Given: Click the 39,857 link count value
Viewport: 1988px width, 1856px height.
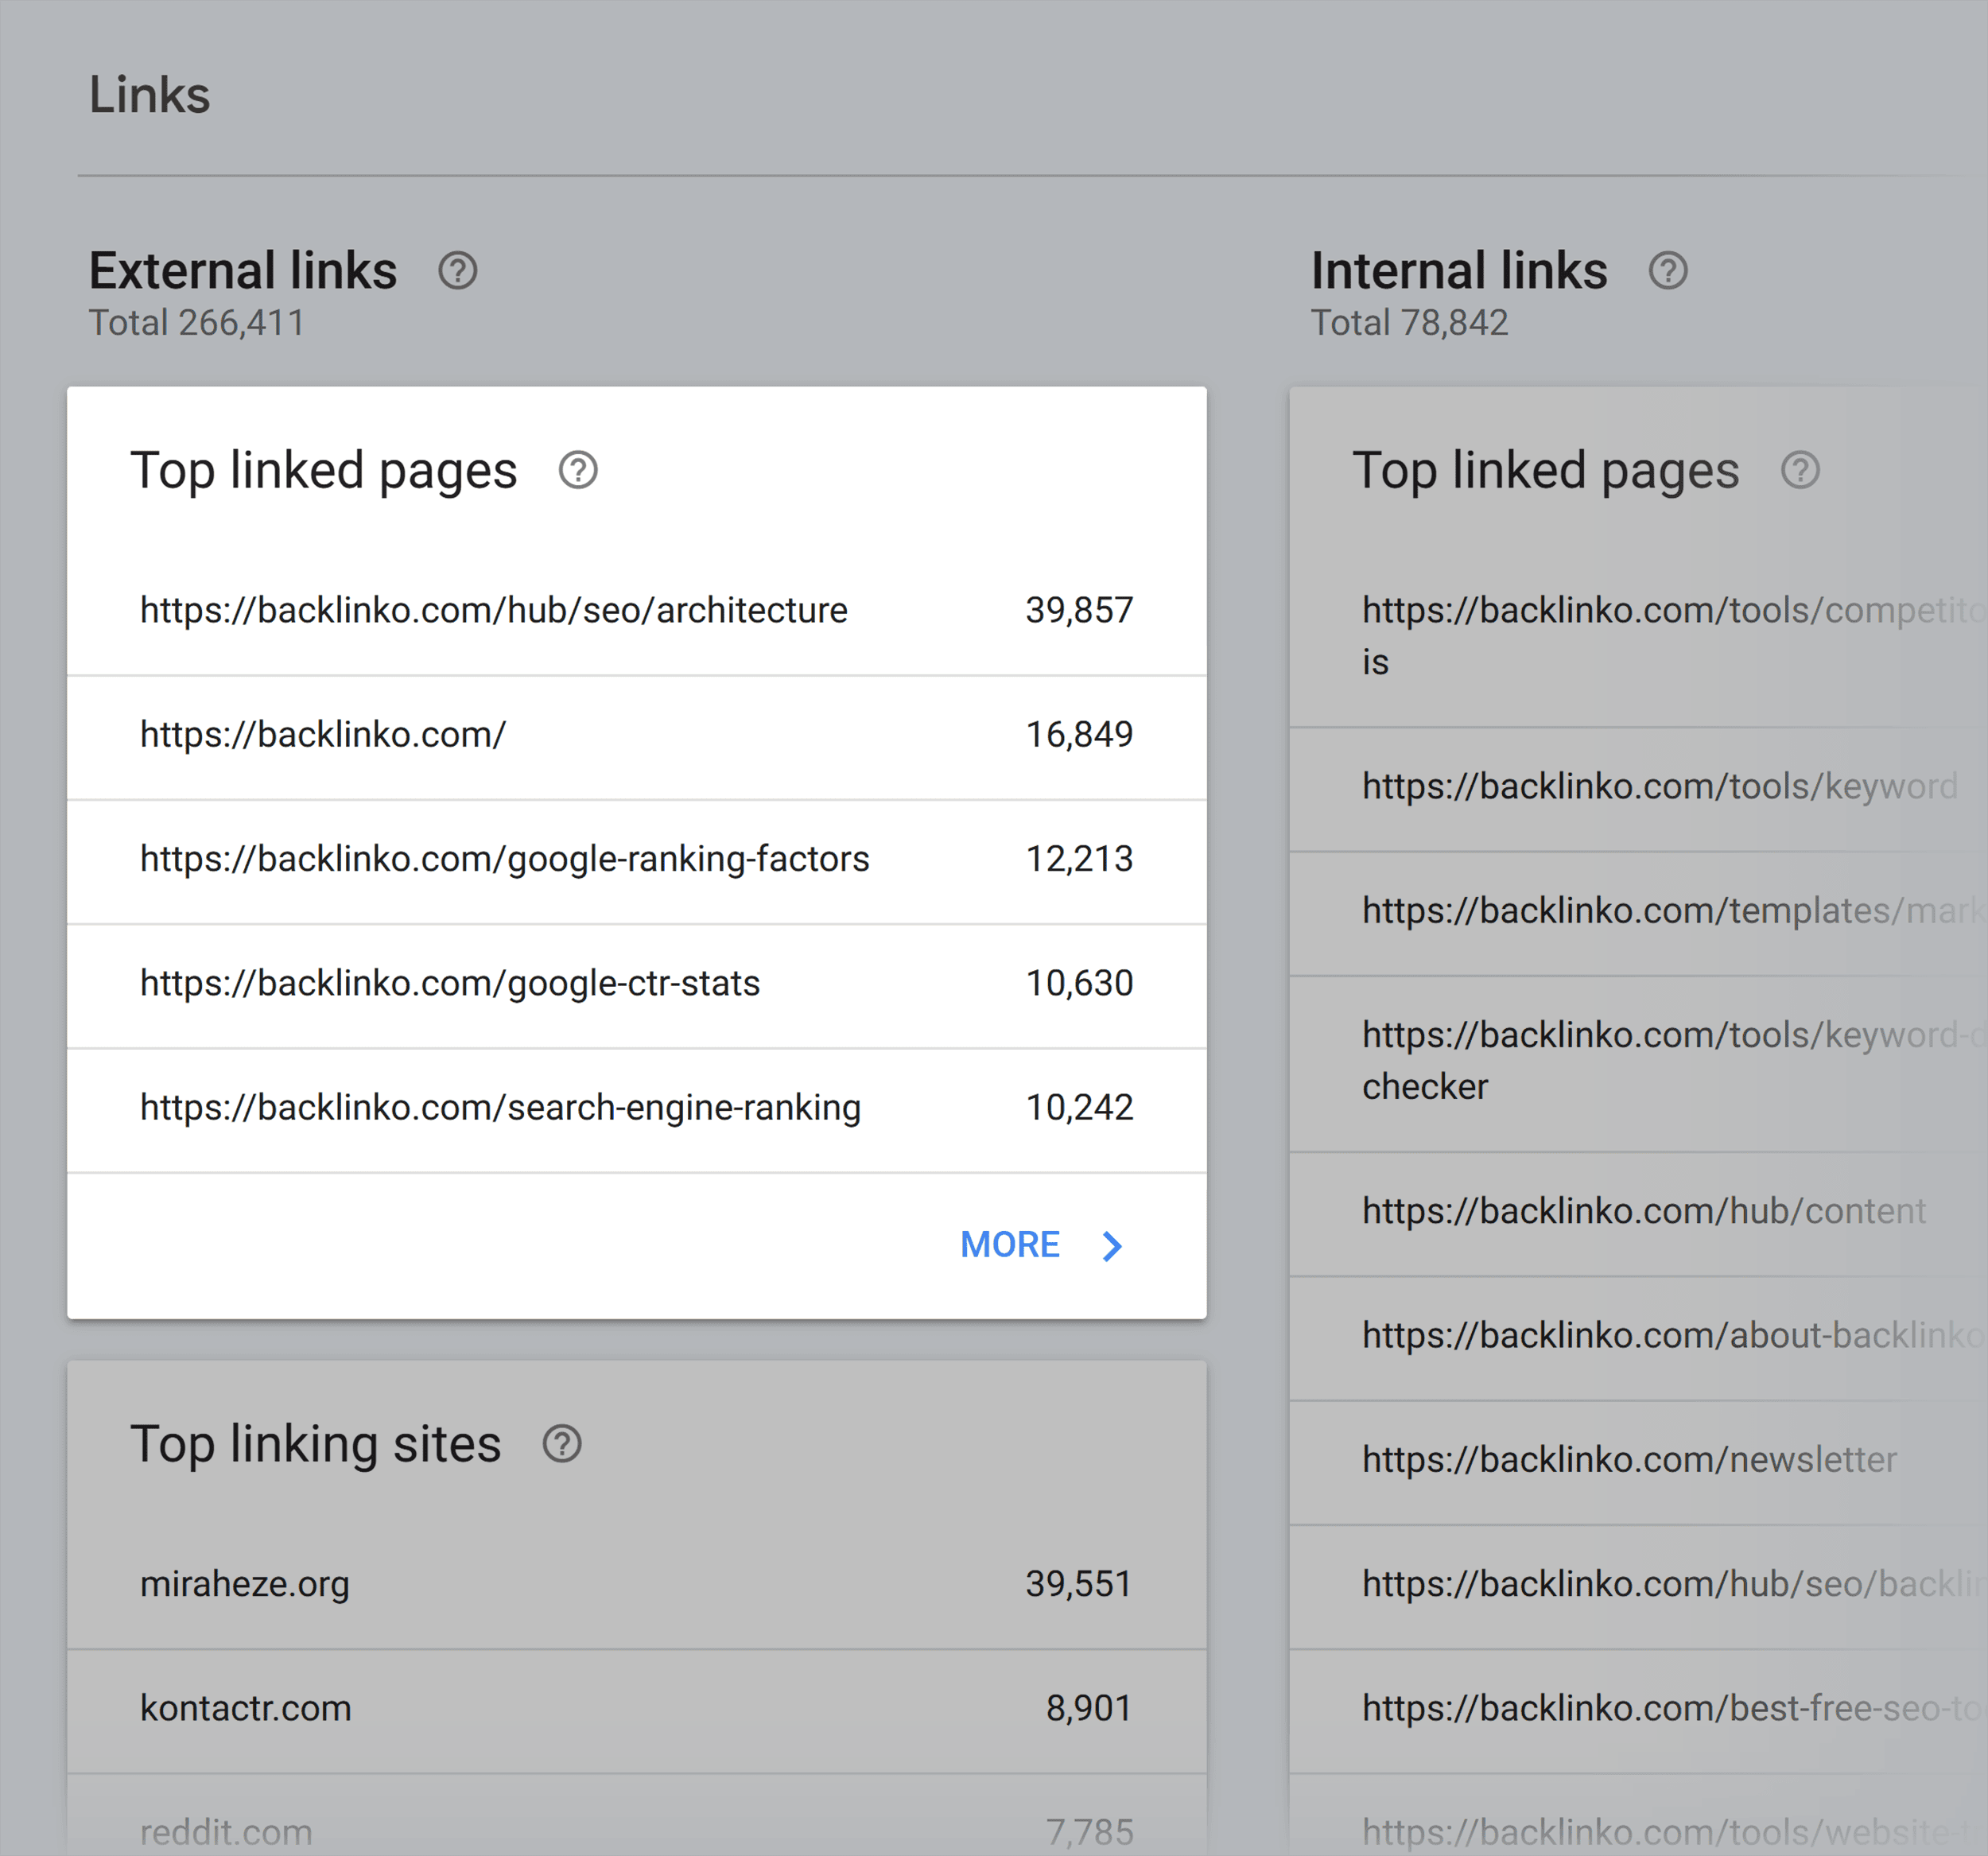Looking at the screenshot, I should click(1079, 610).
